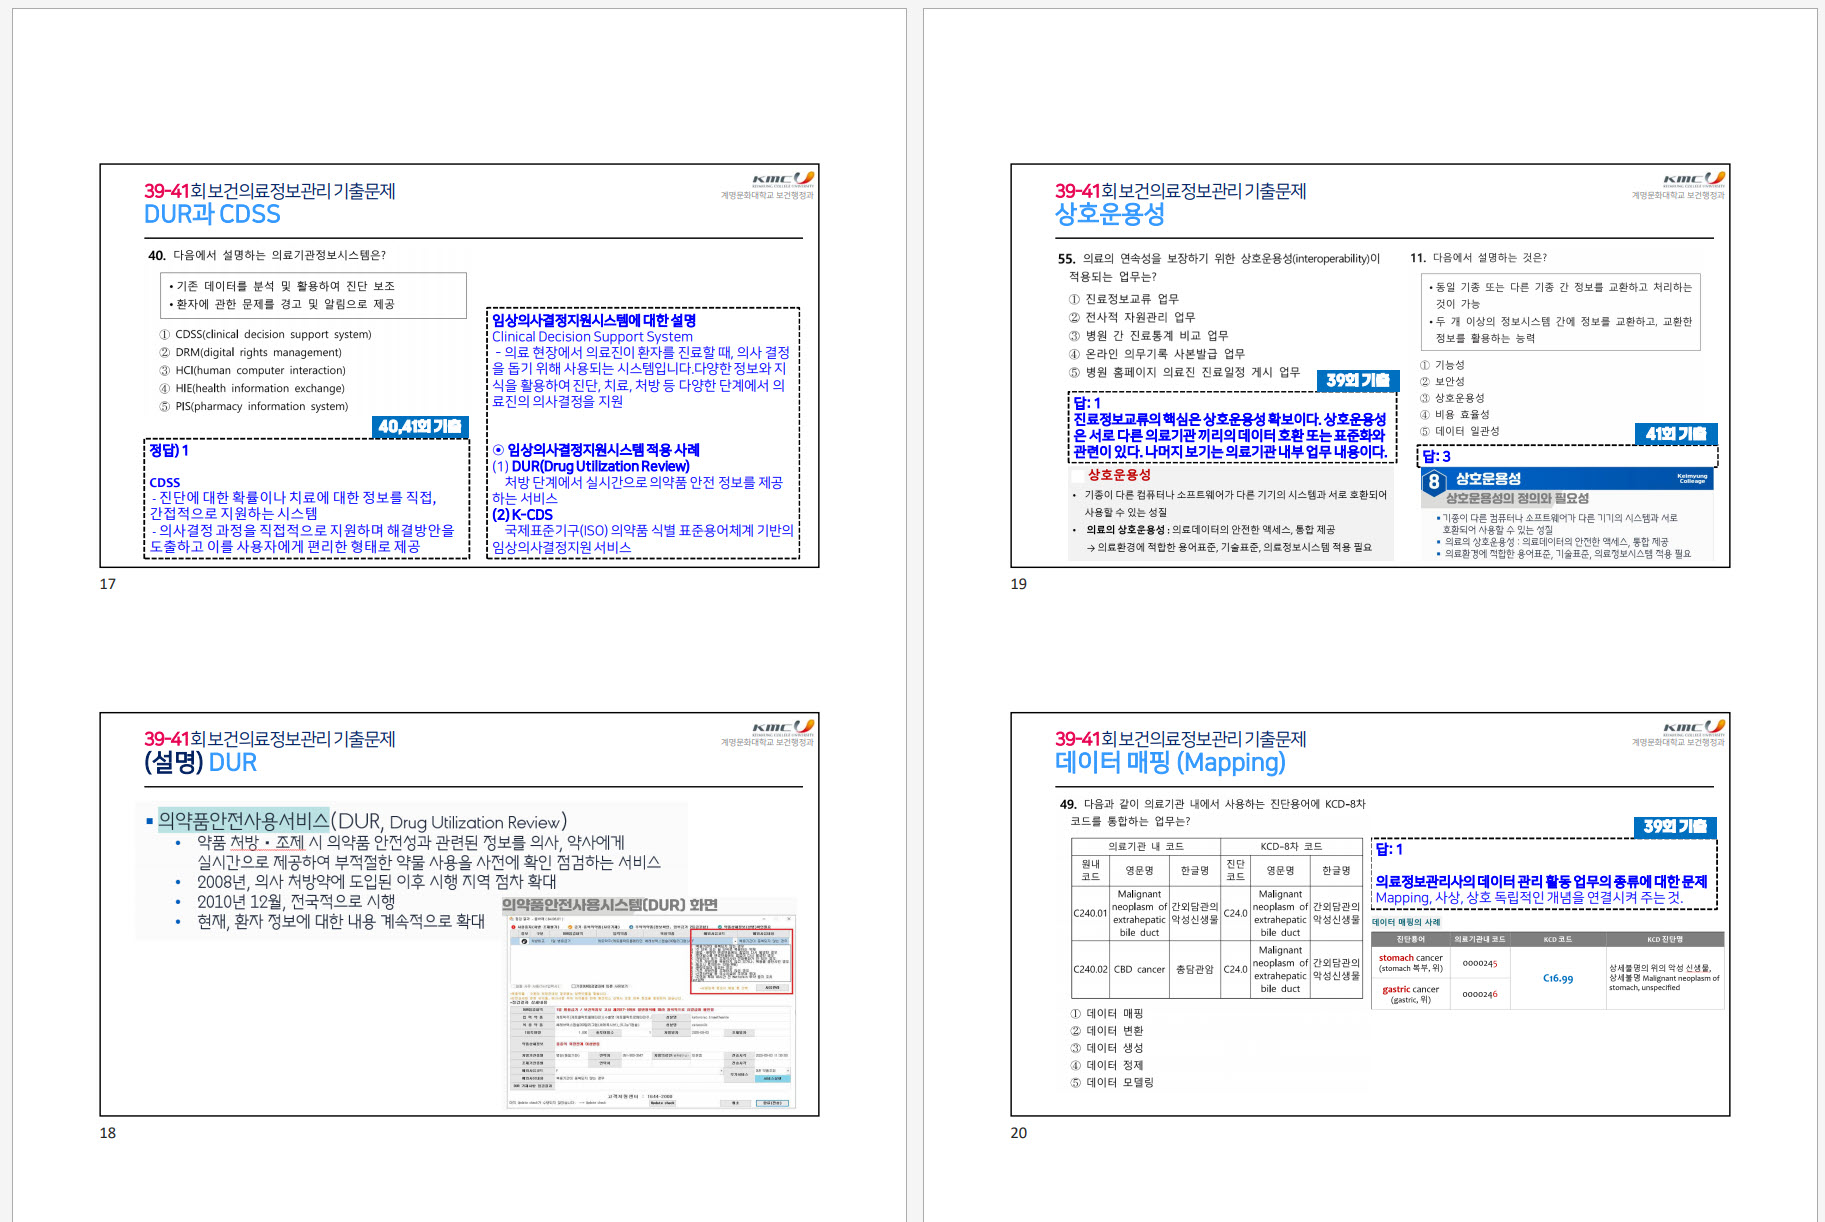Click table cell 'CBD cancer'

[1140, 969]
